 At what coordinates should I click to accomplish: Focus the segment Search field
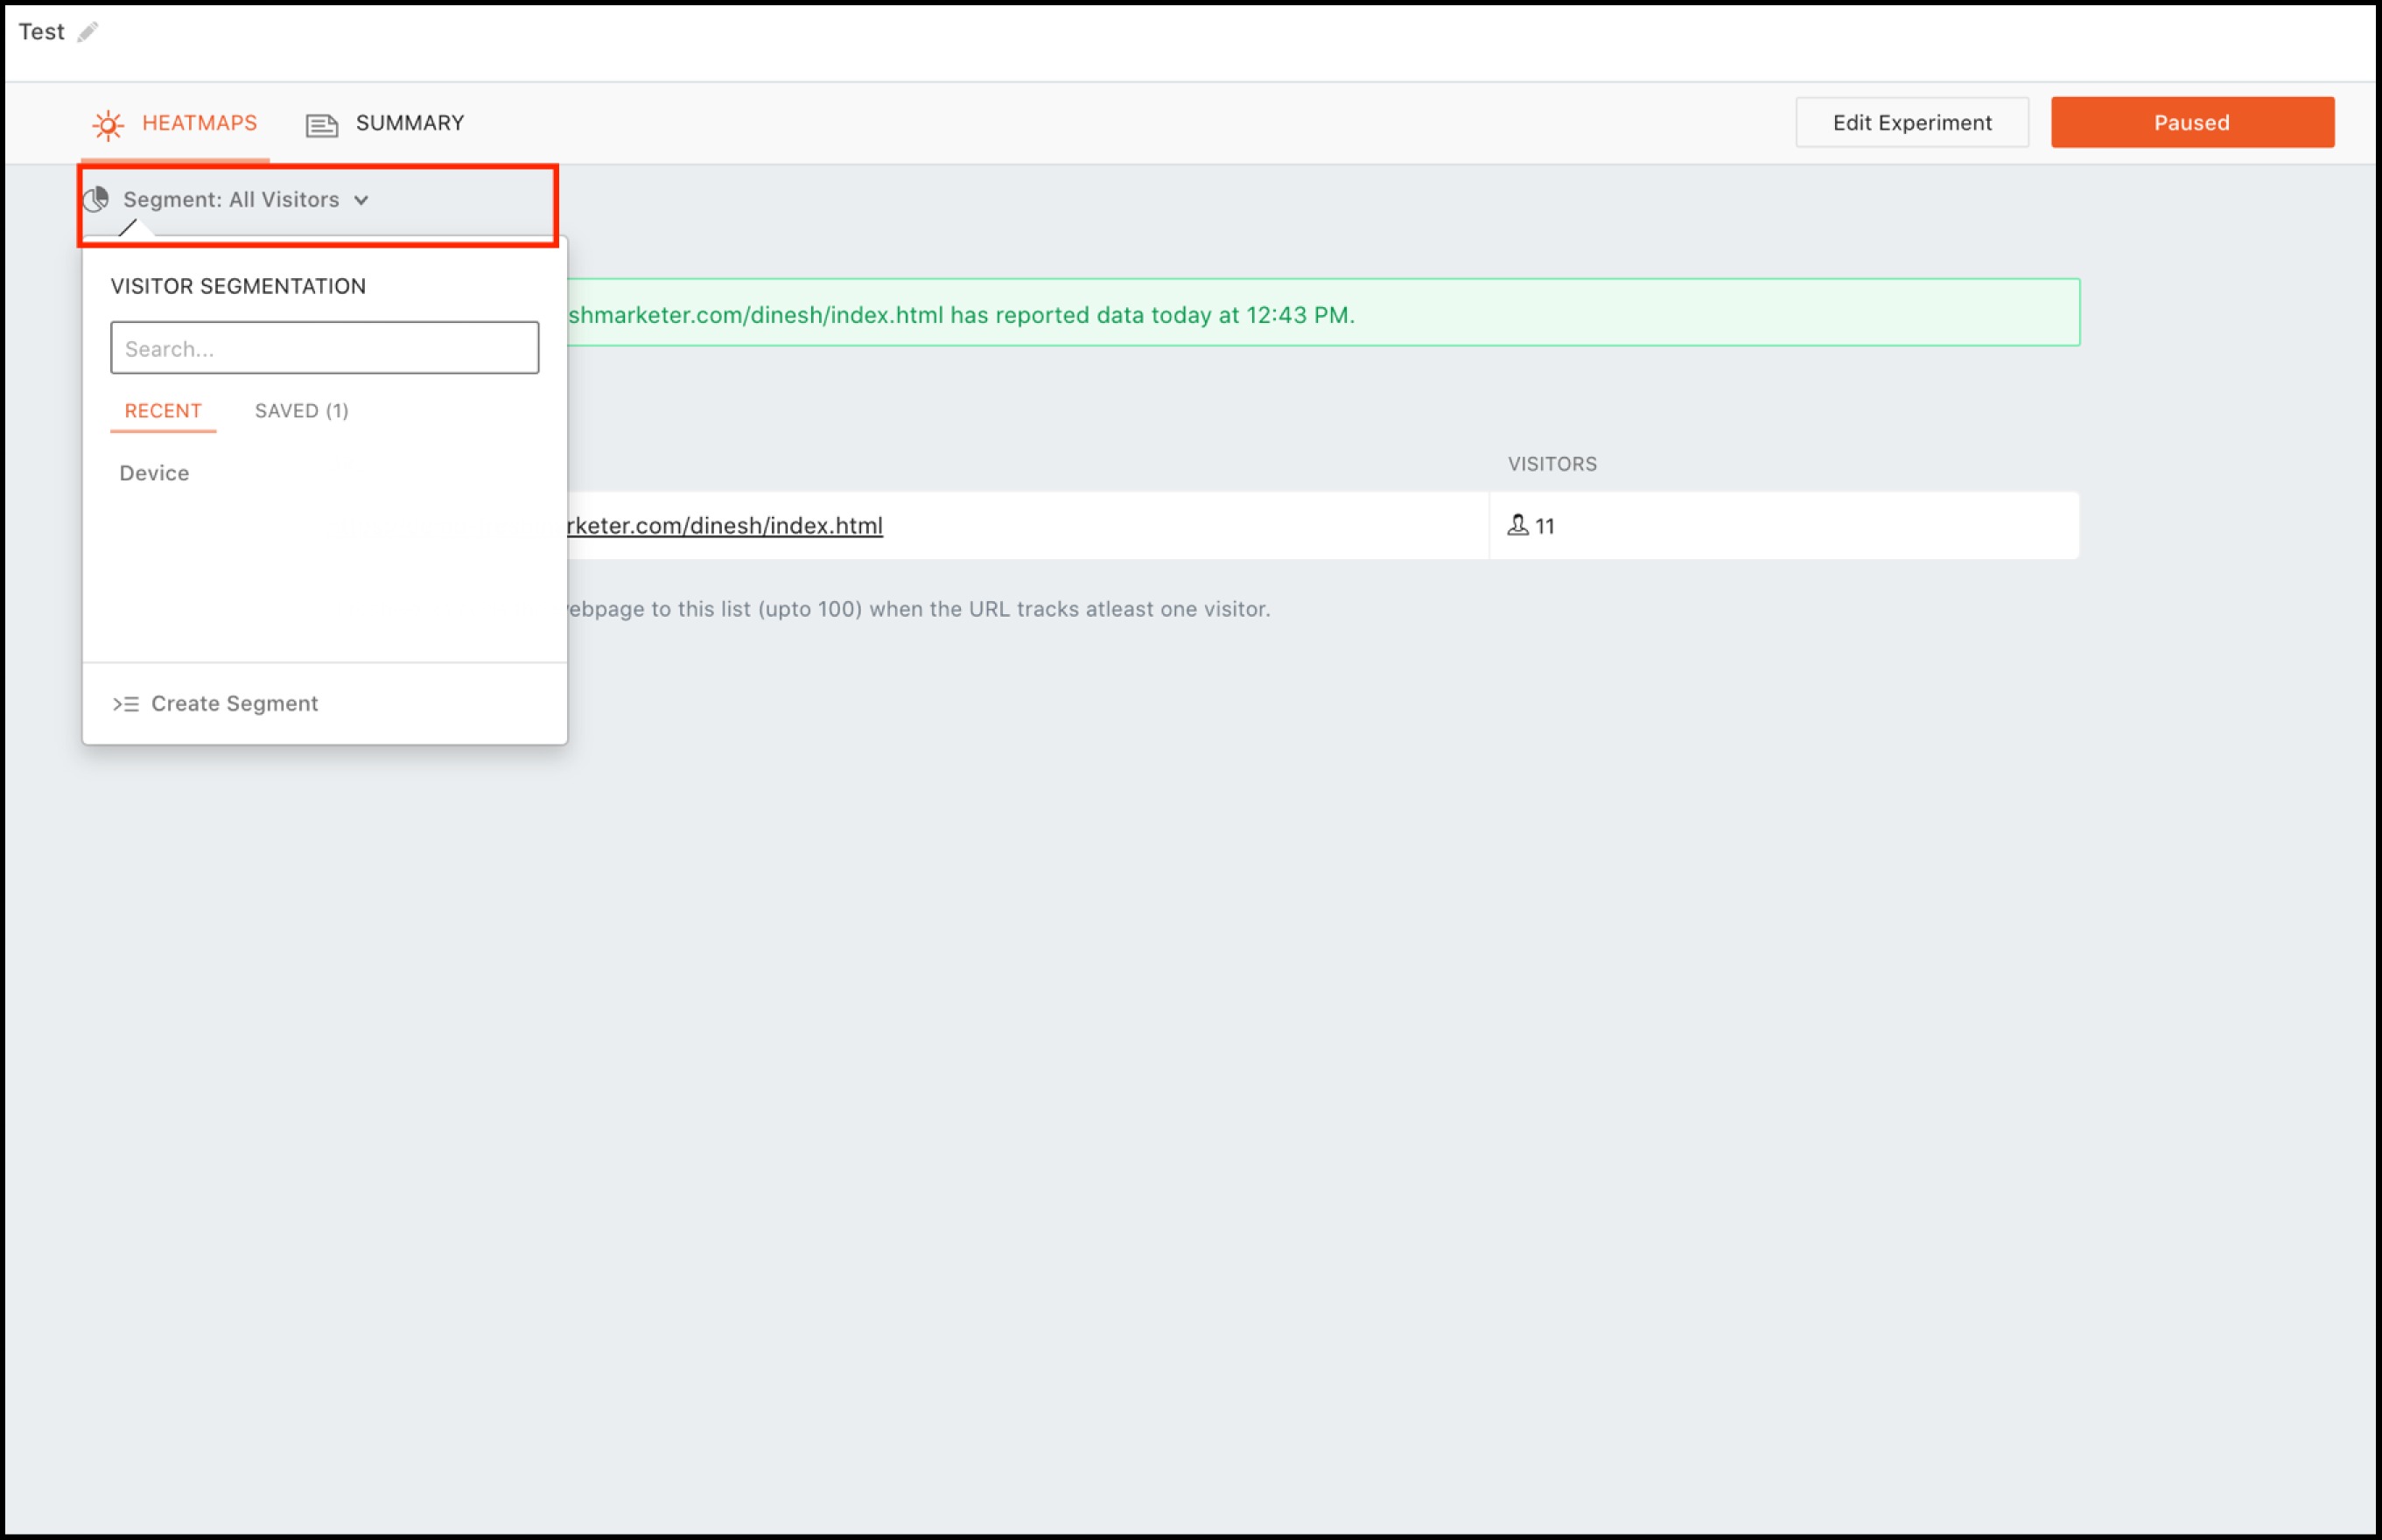pyautogui.click(x=324, y=348)
